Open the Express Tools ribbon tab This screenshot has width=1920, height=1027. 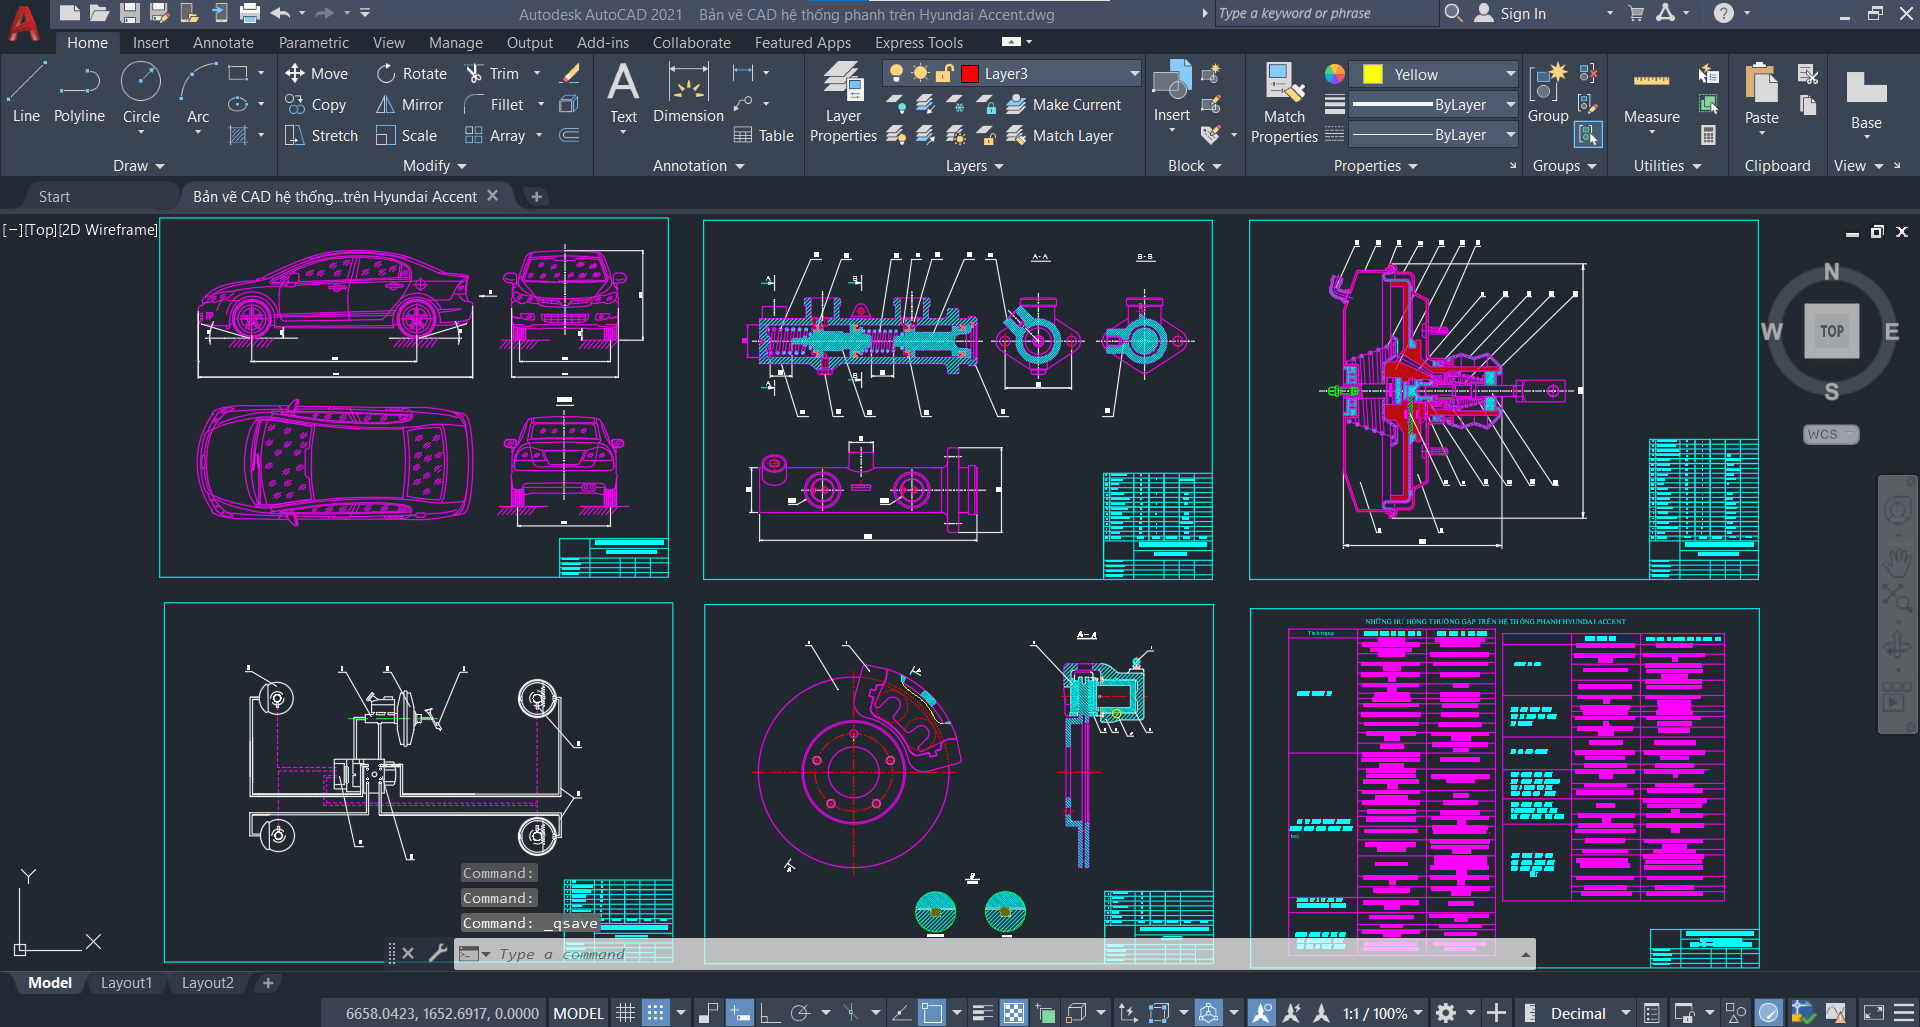point(918,42)
